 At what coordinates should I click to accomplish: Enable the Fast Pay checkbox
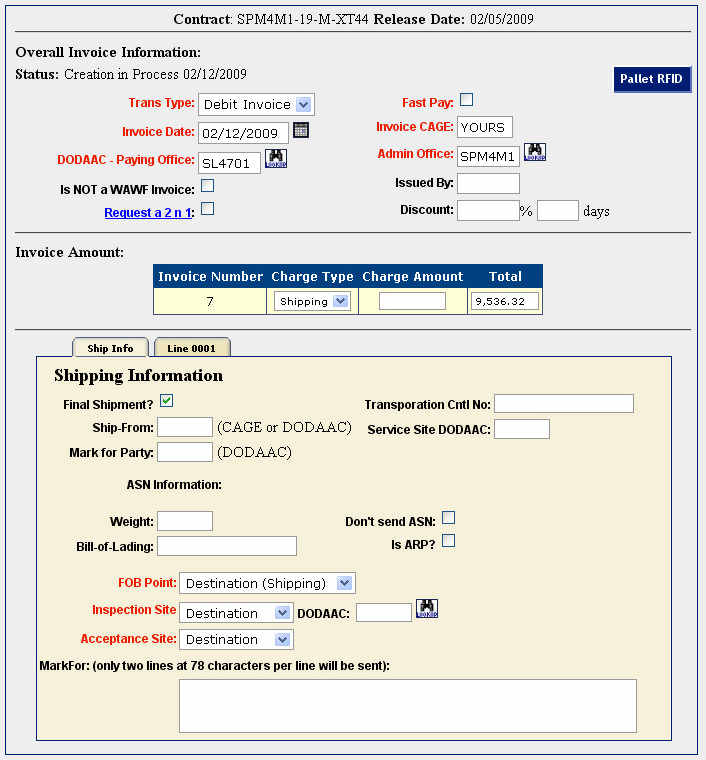[x=466, y=100]
